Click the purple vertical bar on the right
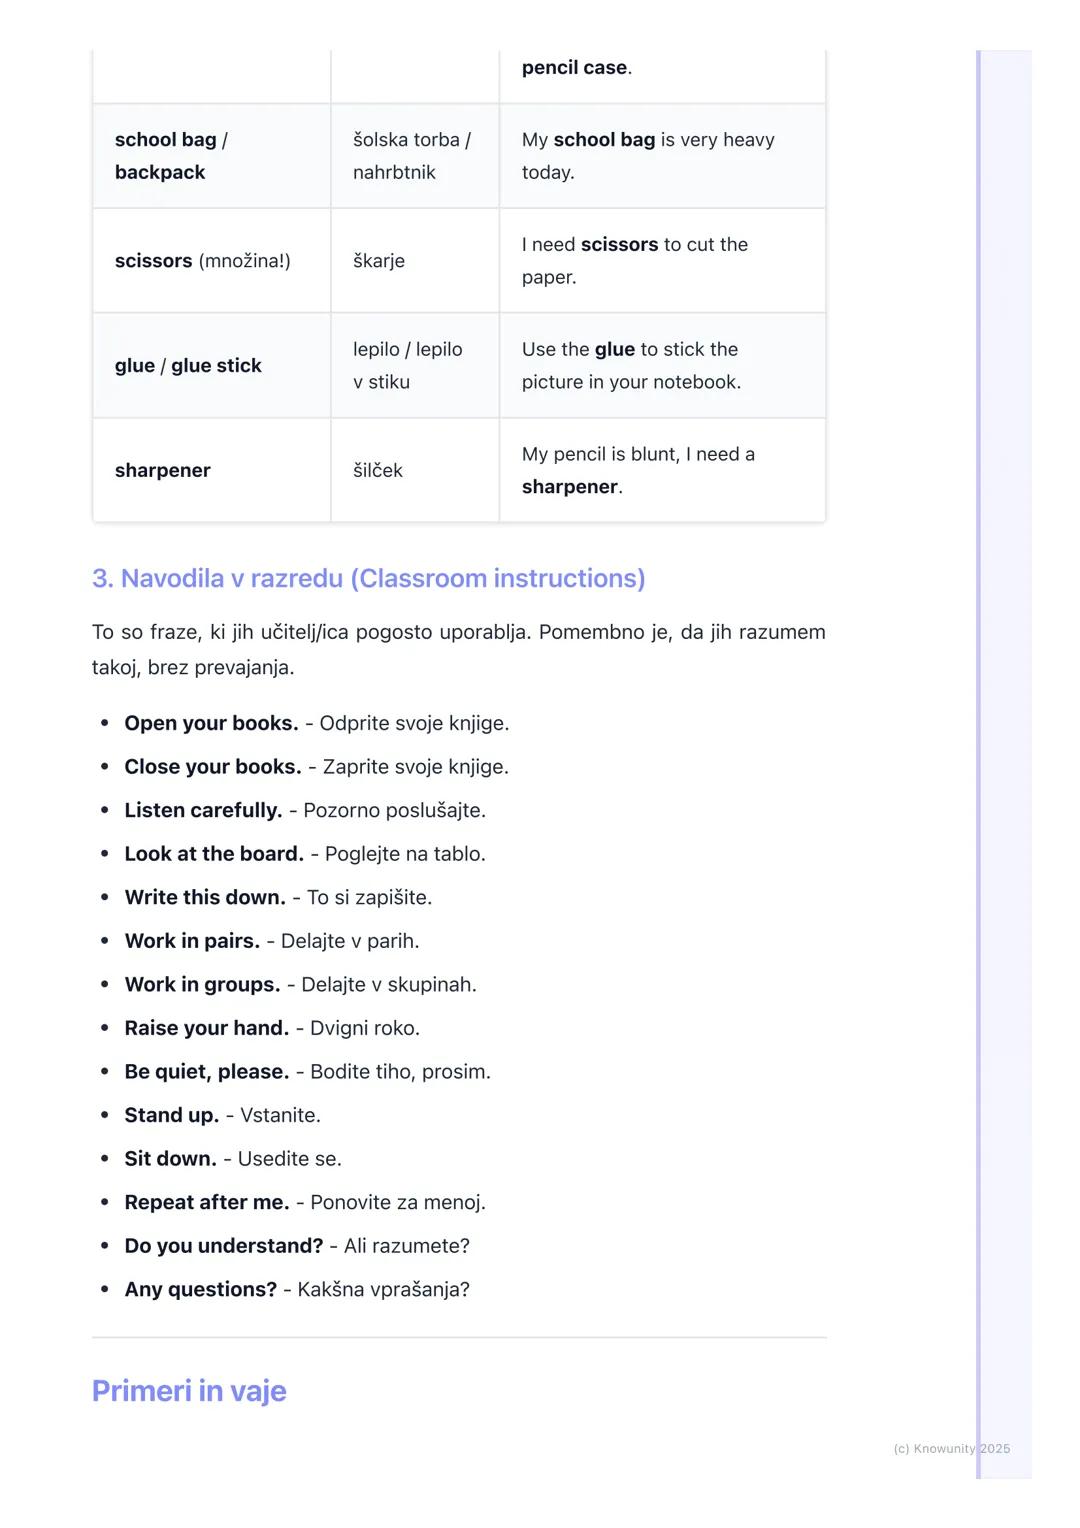1080x1528 pixels. click(979, 760)
